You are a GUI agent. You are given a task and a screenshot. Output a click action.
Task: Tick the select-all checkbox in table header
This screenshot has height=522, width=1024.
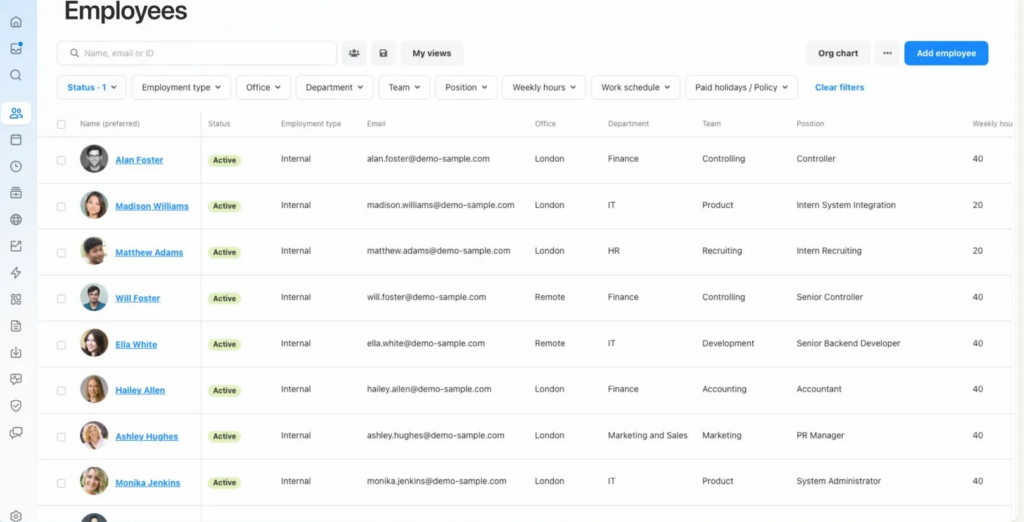61,124
